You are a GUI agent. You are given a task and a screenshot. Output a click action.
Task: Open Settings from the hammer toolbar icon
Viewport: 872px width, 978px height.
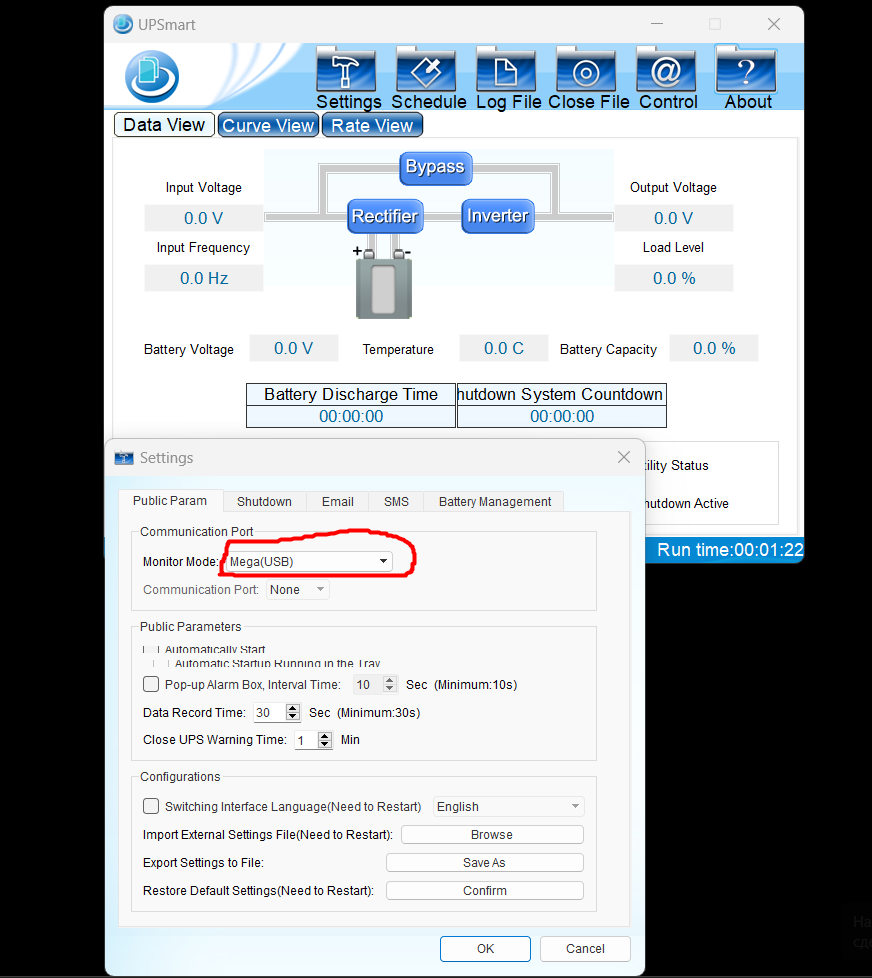[x=346, y=73]
